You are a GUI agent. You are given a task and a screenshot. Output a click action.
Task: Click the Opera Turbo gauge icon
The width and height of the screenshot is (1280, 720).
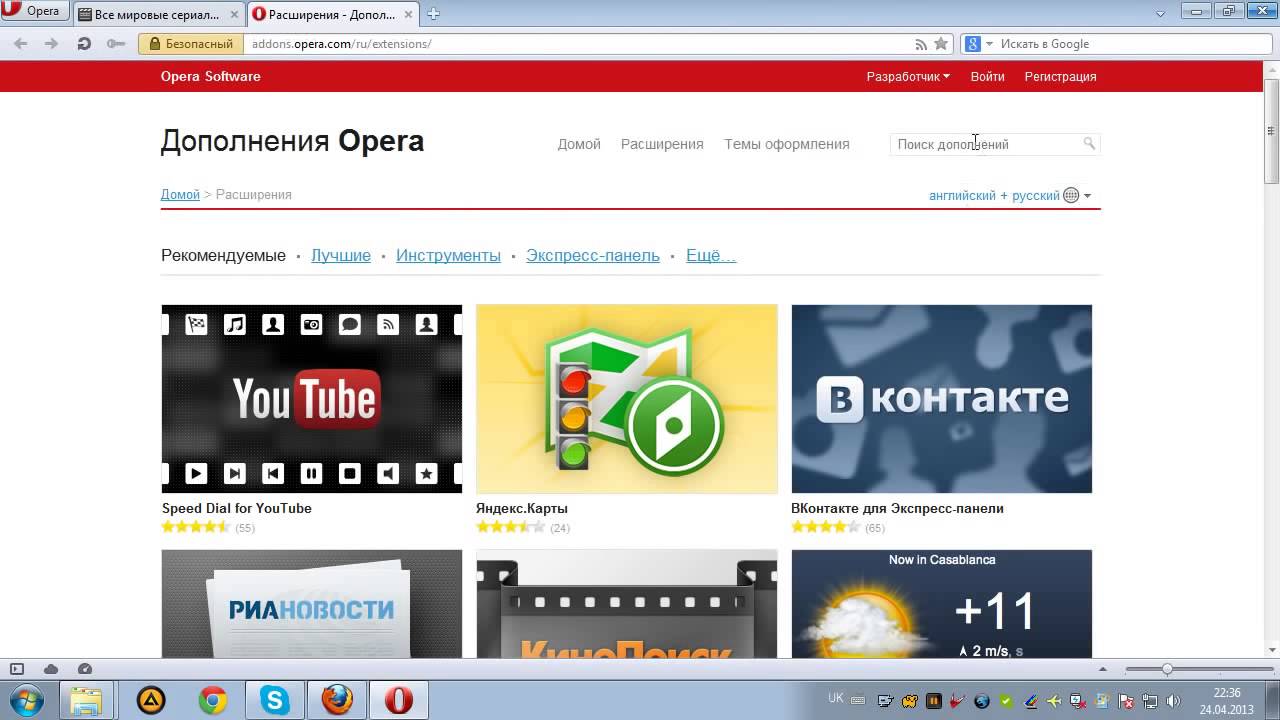pos(85,669)
